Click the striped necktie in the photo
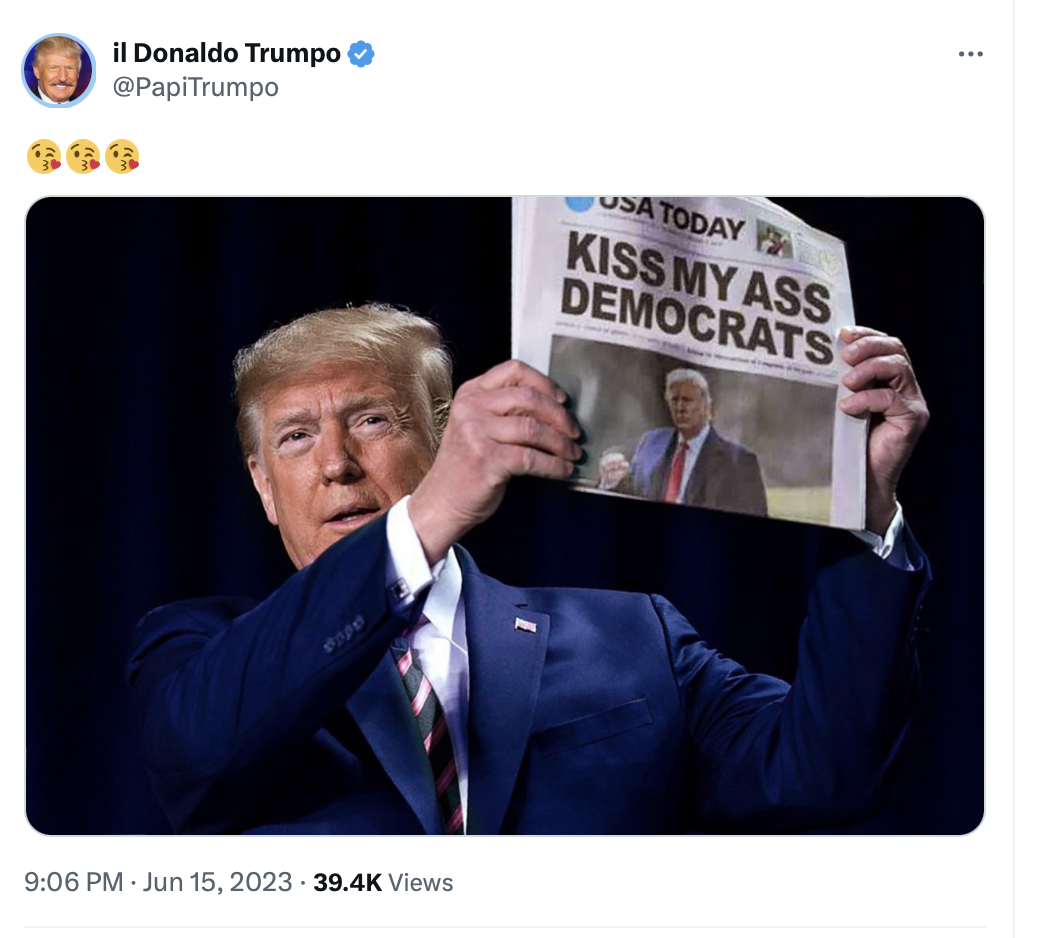Screen dimensions: 1042x938 (429, 727)
